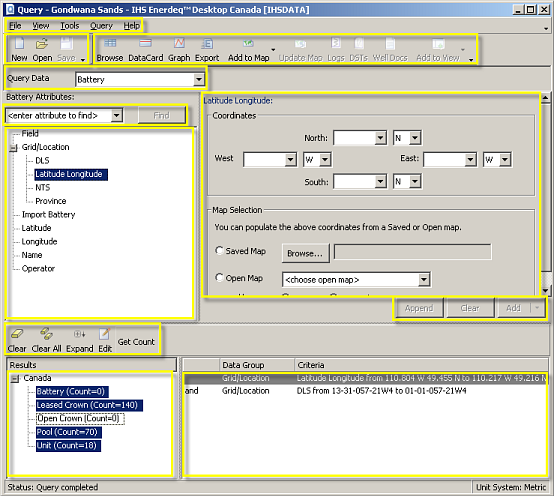Select Province in the attribute tree
554x496 pixels.
(51, 201)
